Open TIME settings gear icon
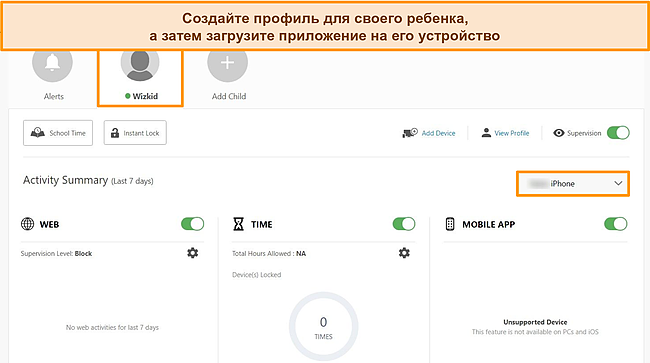 pos(404,253)
